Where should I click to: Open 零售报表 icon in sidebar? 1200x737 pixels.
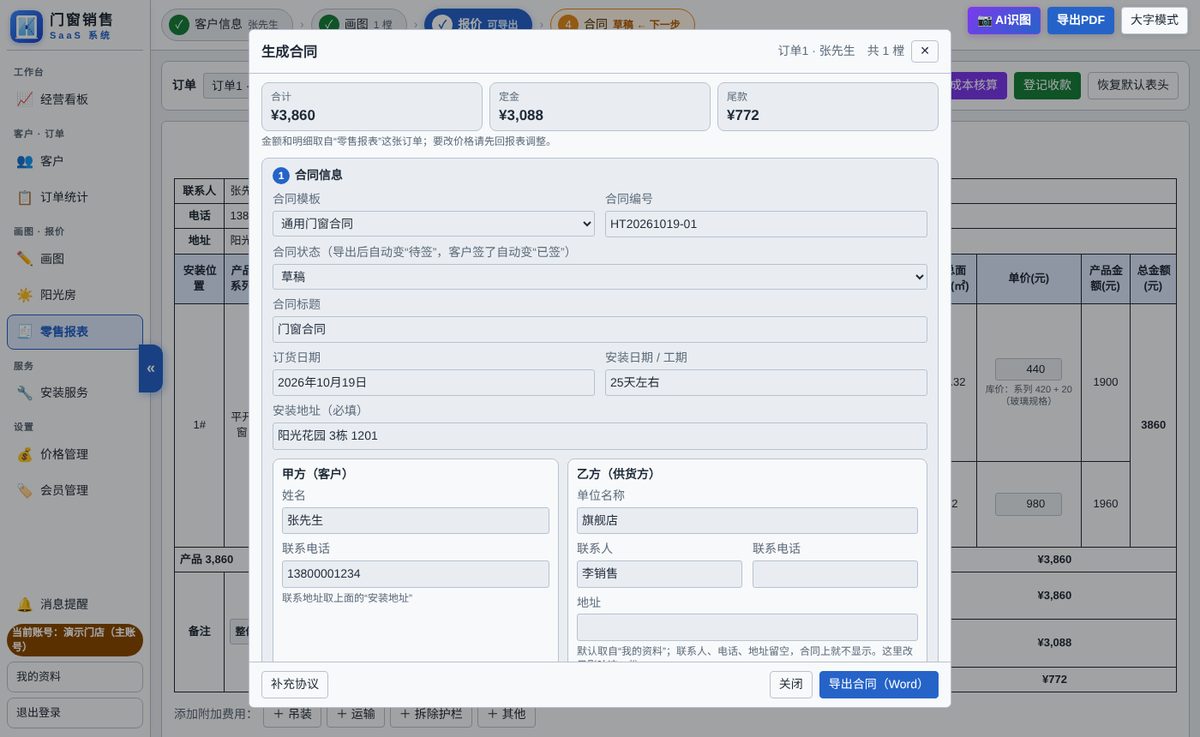25,332
